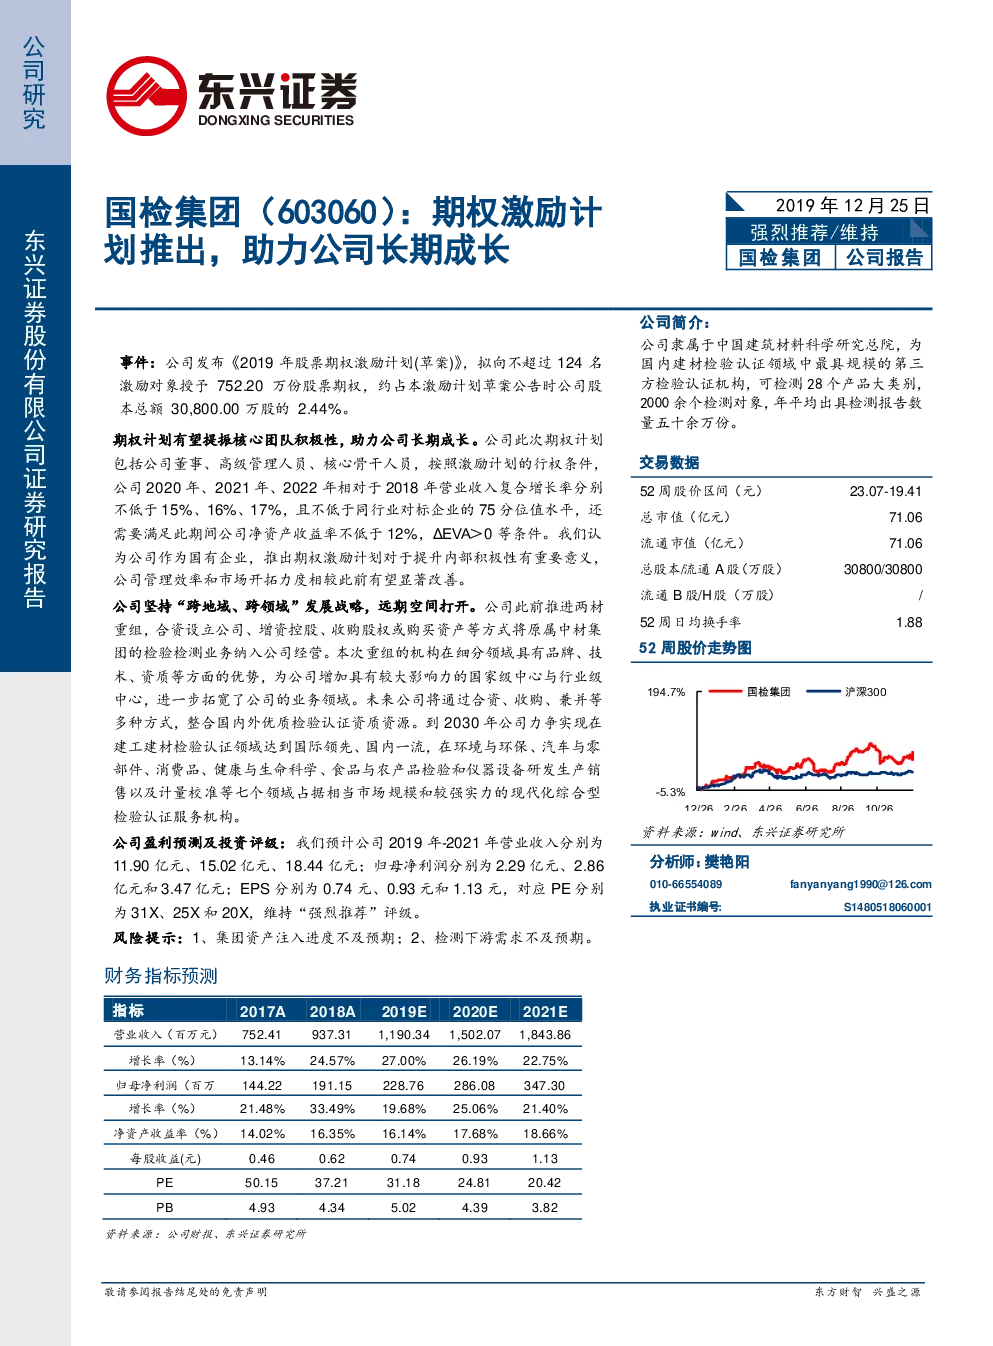
Task: Select the 总市值（亿元） row label
Action: (685, 517)
